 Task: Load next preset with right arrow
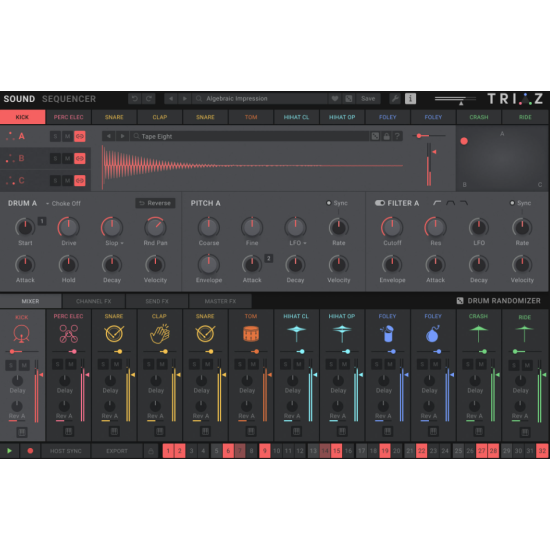pos(185,99)
